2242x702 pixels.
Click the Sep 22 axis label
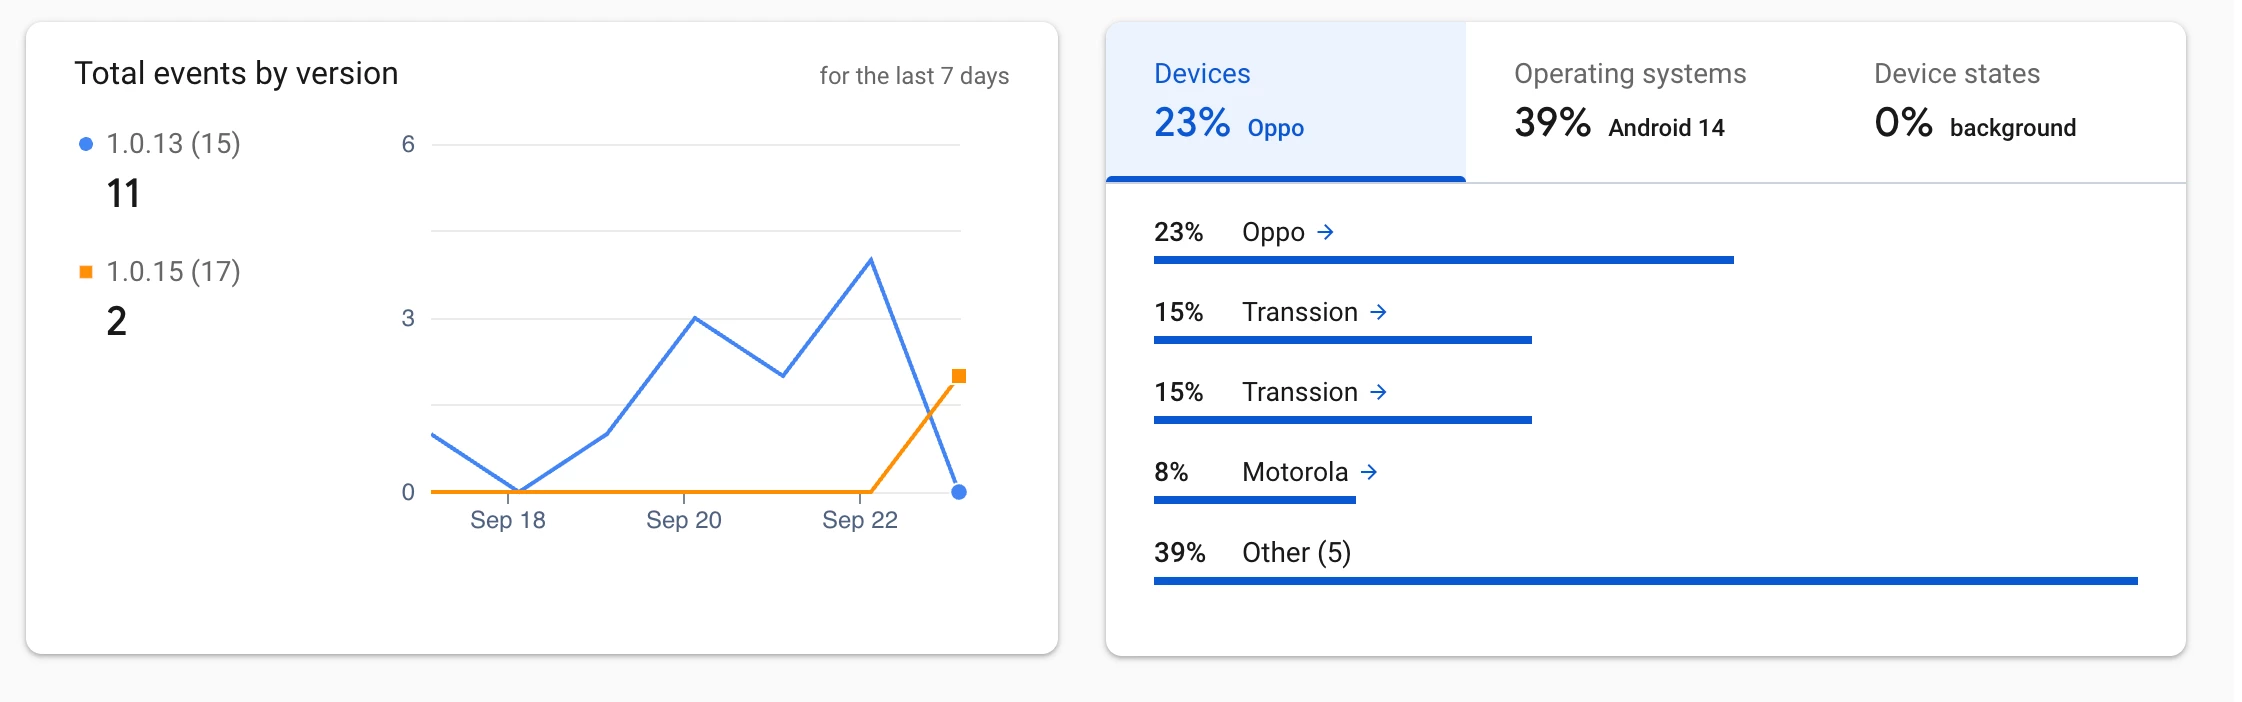[x=860, y=520]
